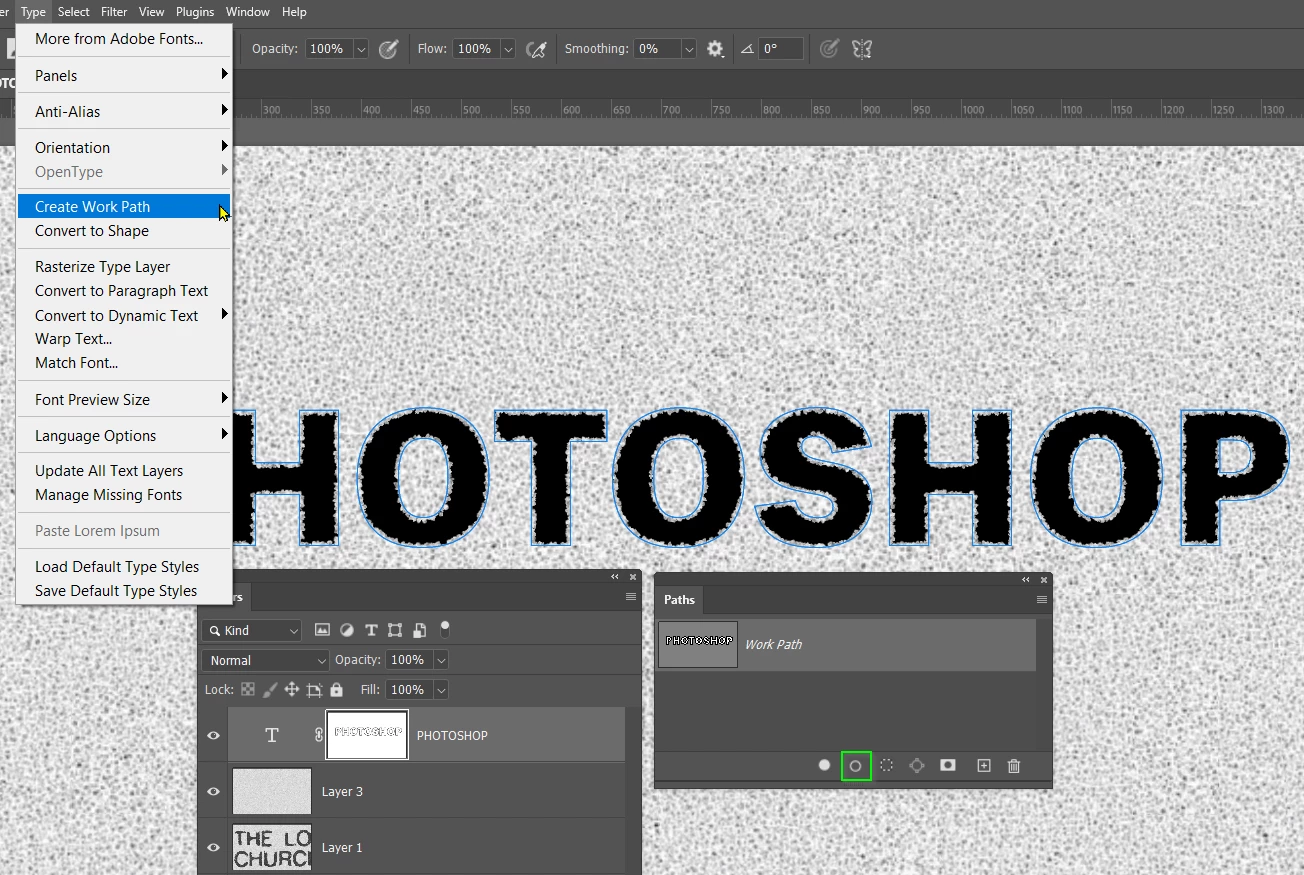Filter for adjustment layers icon

pyautogui.click(x=347, y=630)
